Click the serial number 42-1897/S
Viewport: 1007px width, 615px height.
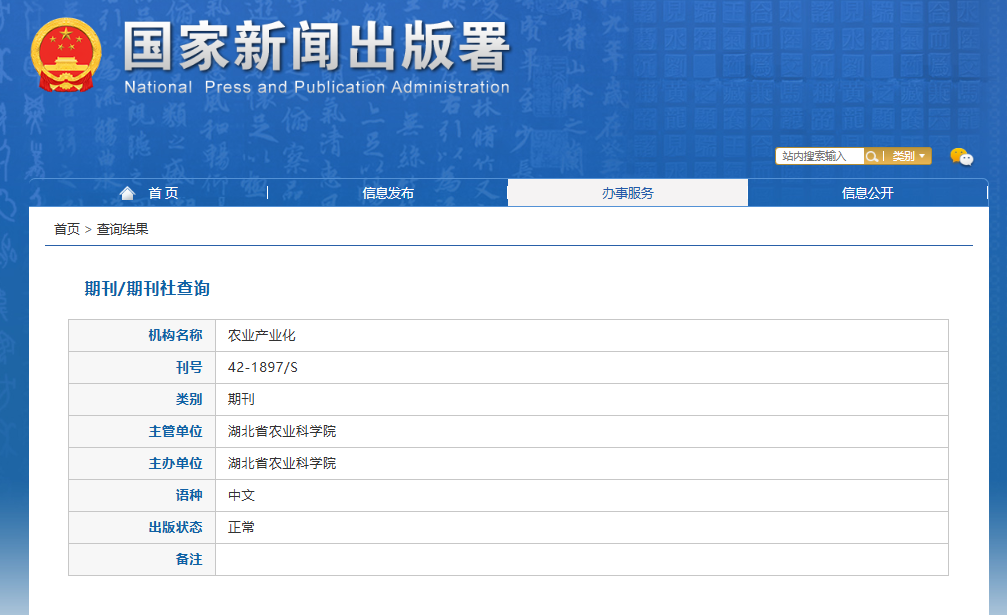point(263,367)
